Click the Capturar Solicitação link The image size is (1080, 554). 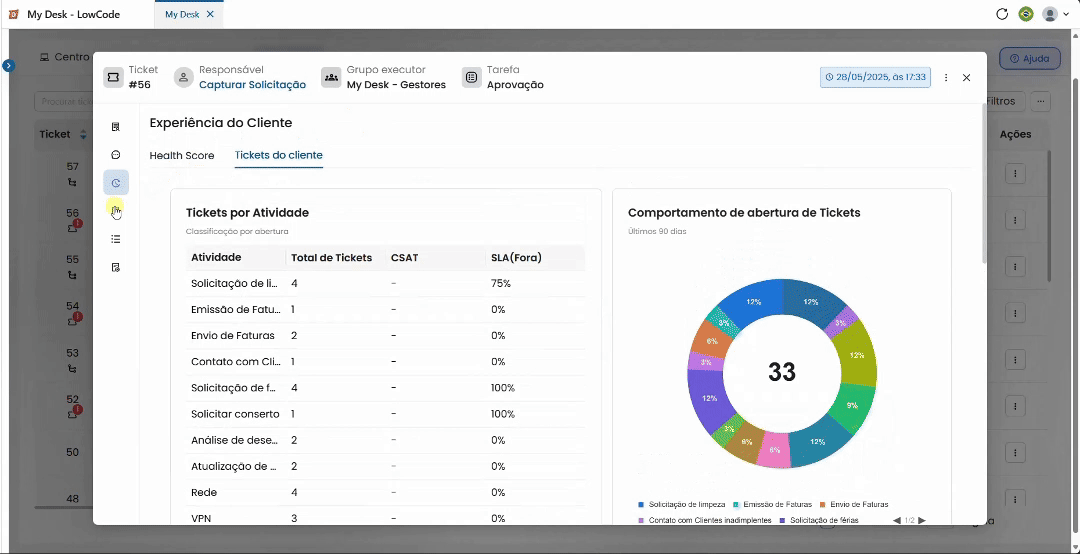click(252, 85)
